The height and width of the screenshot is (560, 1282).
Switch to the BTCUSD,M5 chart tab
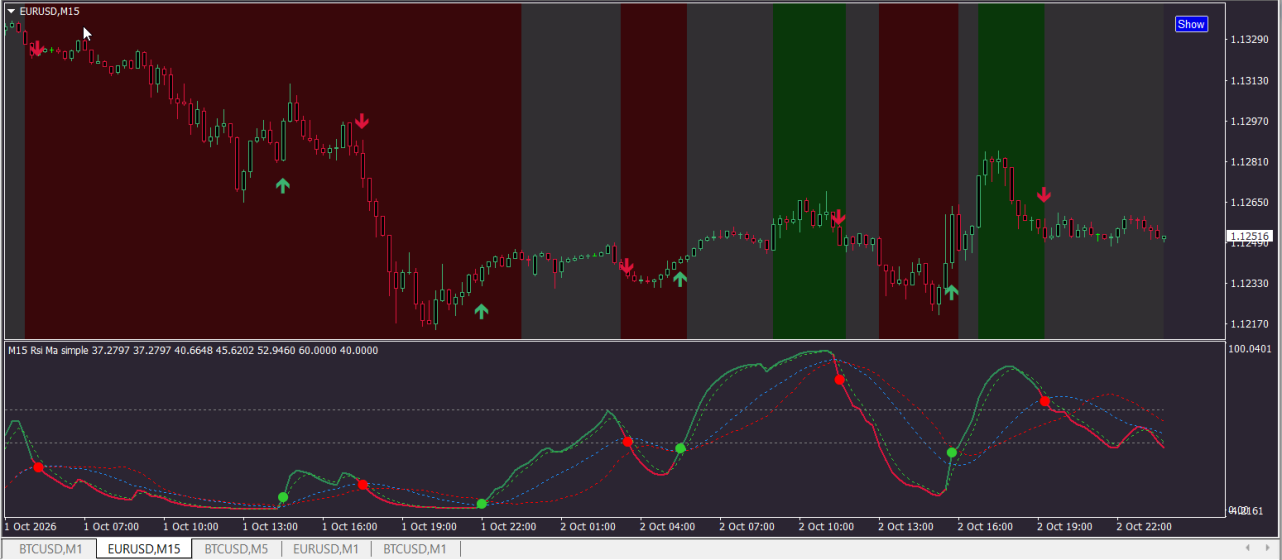[236, 548]
